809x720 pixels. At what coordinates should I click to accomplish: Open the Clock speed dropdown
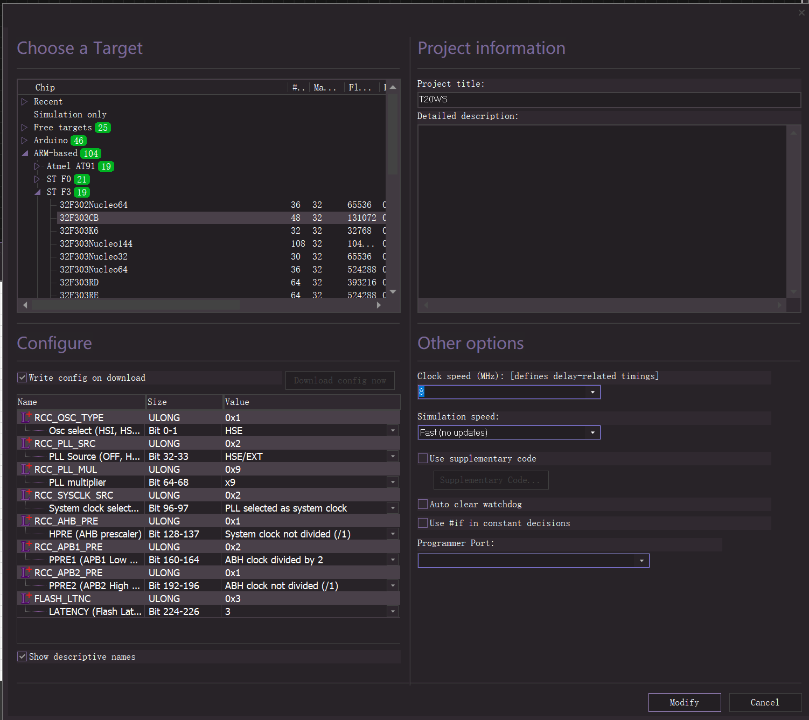tap(593, 392)
